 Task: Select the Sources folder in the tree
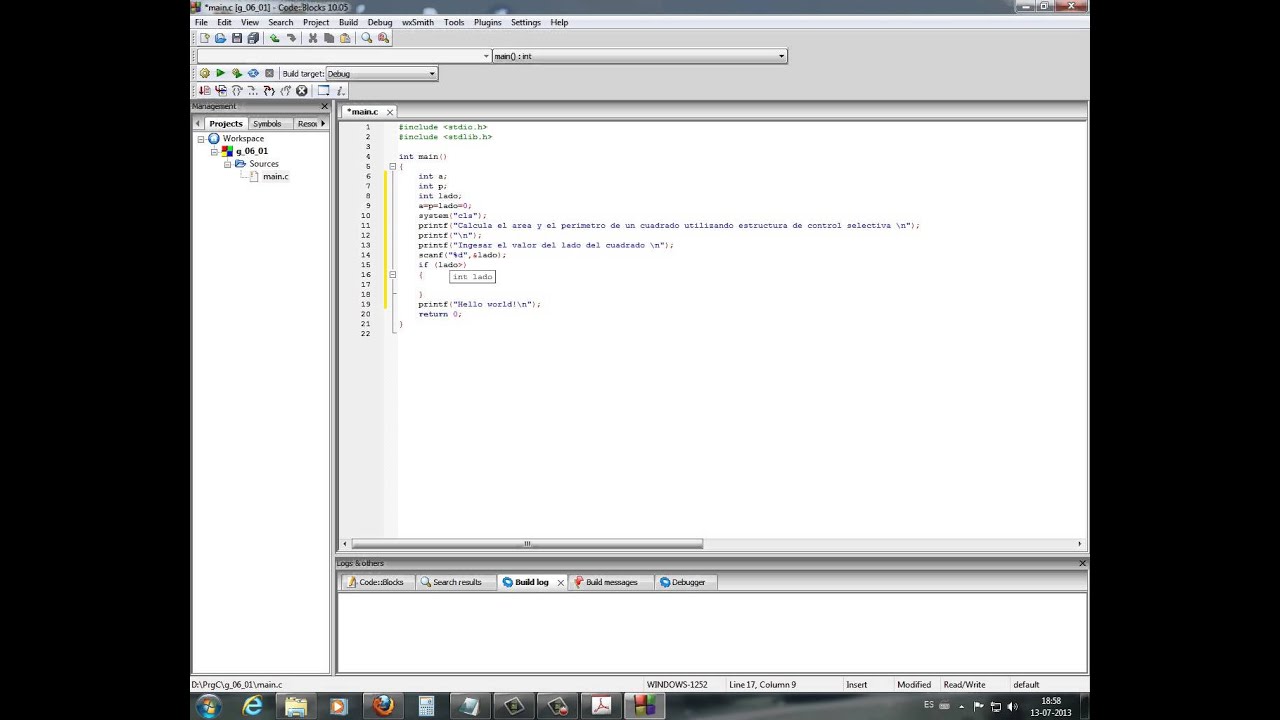pos(264,164)
